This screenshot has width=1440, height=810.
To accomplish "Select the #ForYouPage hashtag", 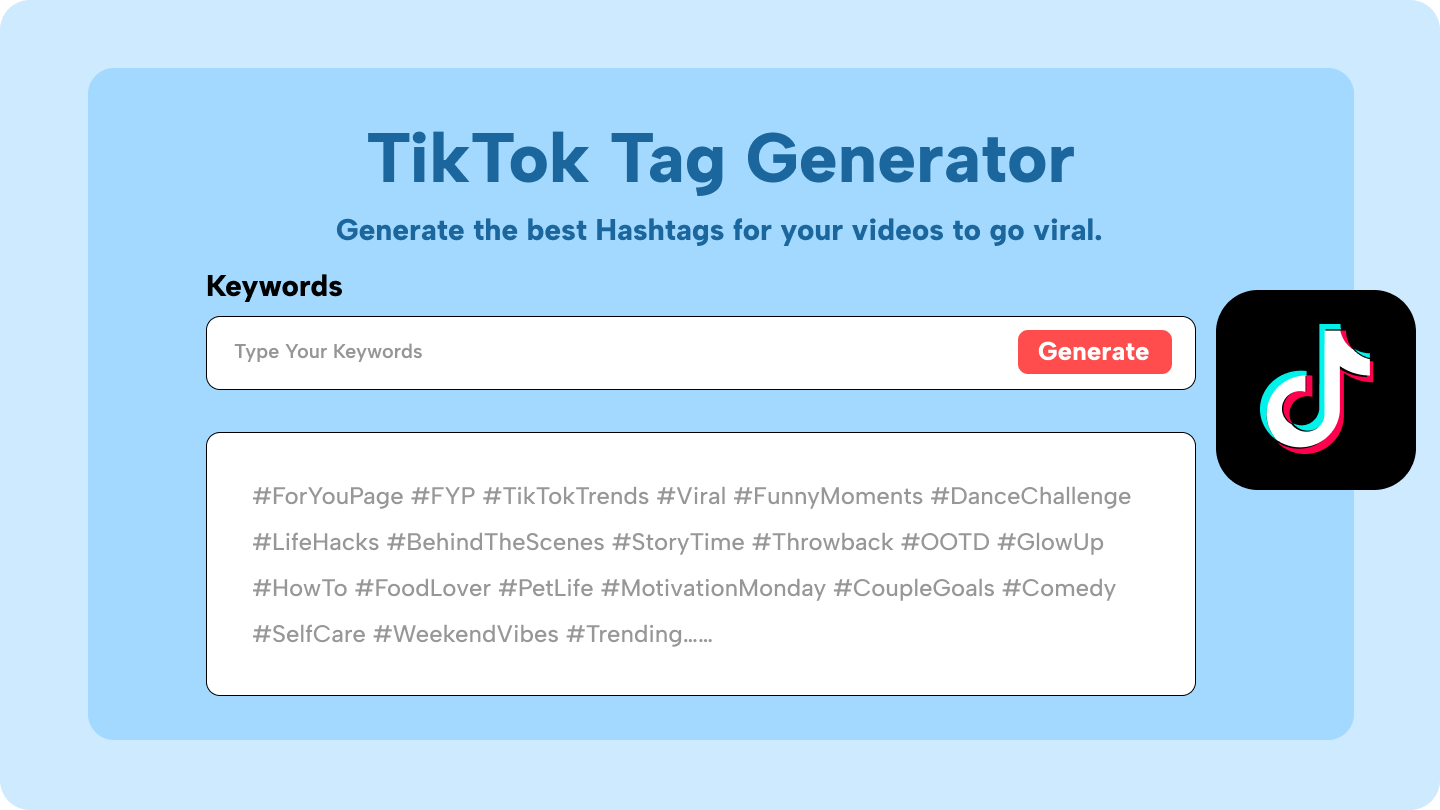I will pos(328,497).
